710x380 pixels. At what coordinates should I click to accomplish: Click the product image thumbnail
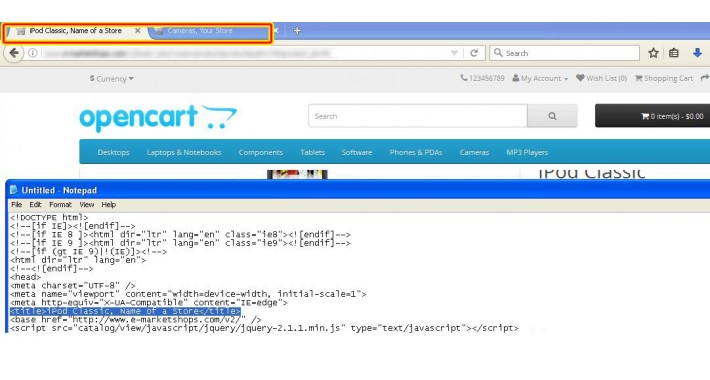(297, 174)
